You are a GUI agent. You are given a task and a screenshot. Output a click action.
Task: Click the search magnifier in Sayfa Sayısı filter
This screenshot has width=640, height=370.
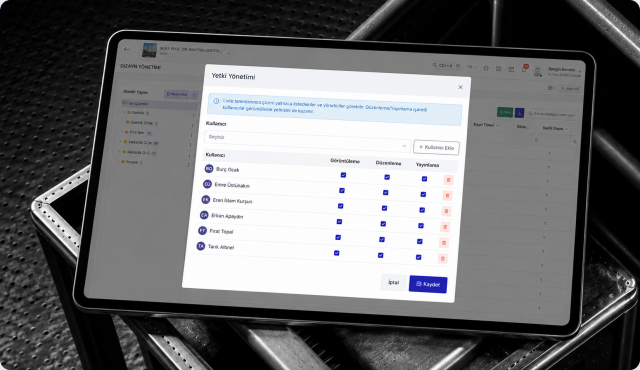[536, 140]
